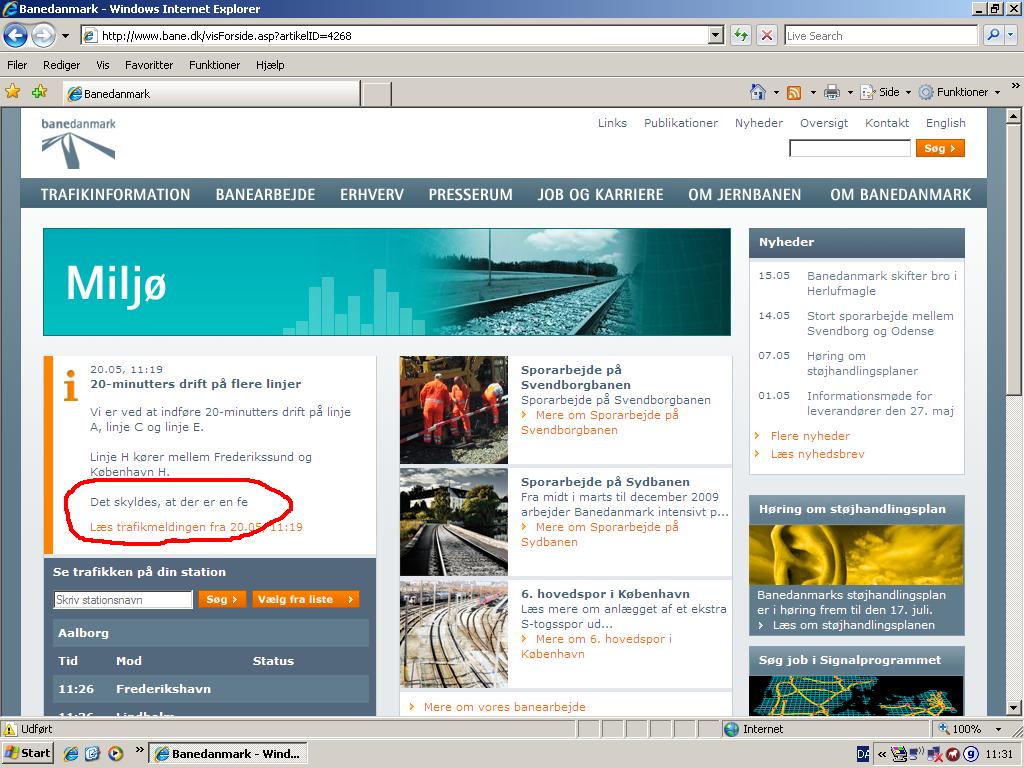Viewport: 1024px width, 768px height.
Task: Click the Banedanmark taskbar window button
Action: tap(228, 754)
